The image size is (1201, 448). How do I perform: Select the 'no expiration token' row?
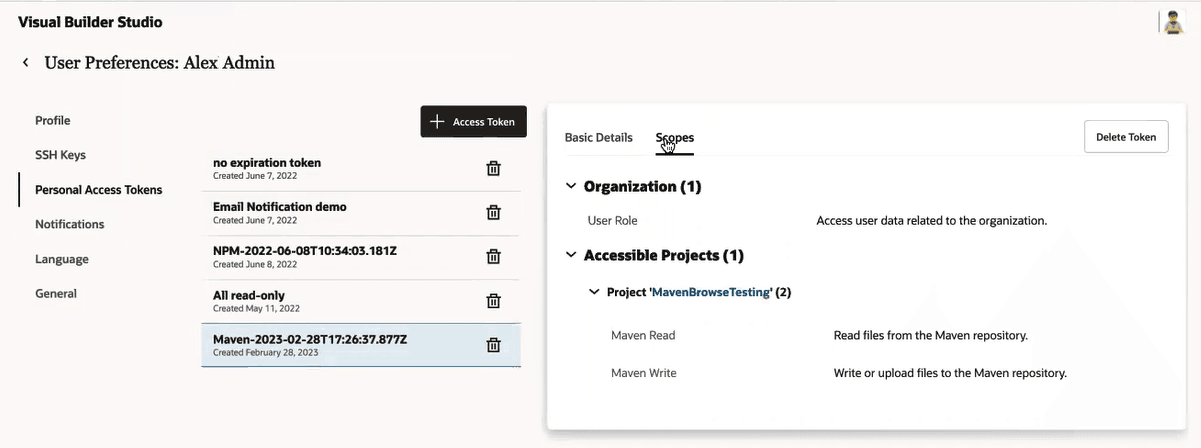point(361,169)
